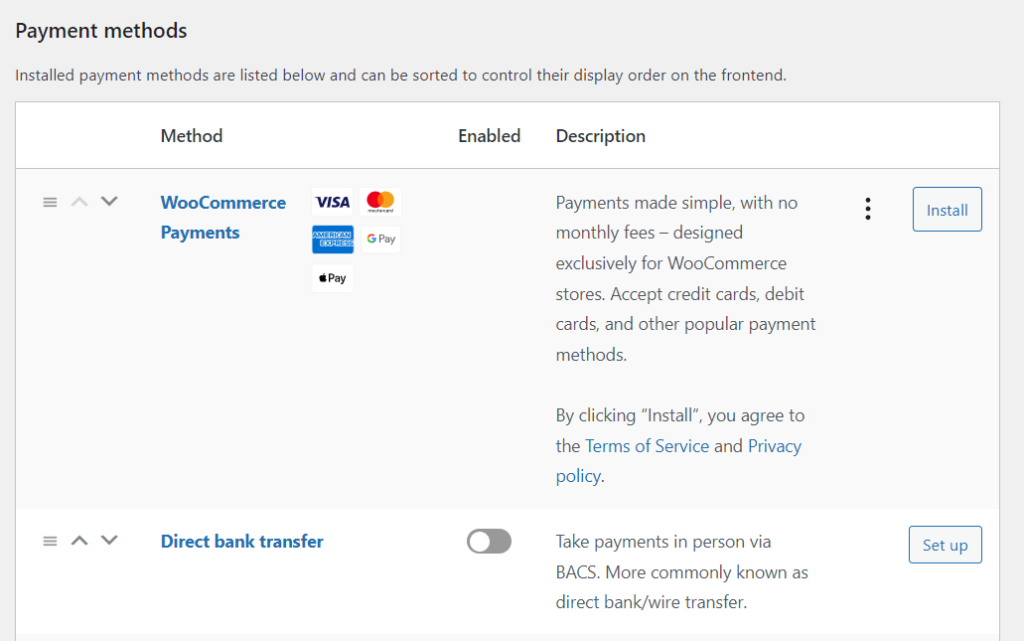1024x641 pixels.
Task: Open the Privacy policy link
Action: (x=774, y=446)
